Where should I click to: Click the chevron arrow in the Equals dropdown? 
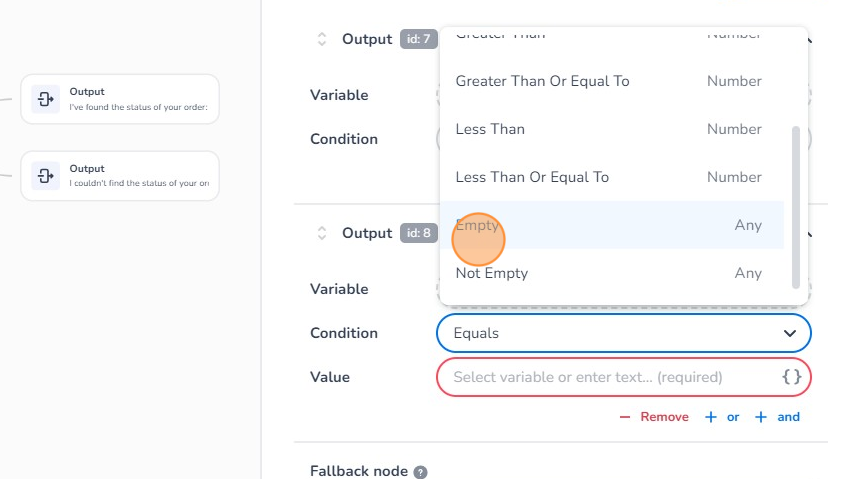[789, 333]
